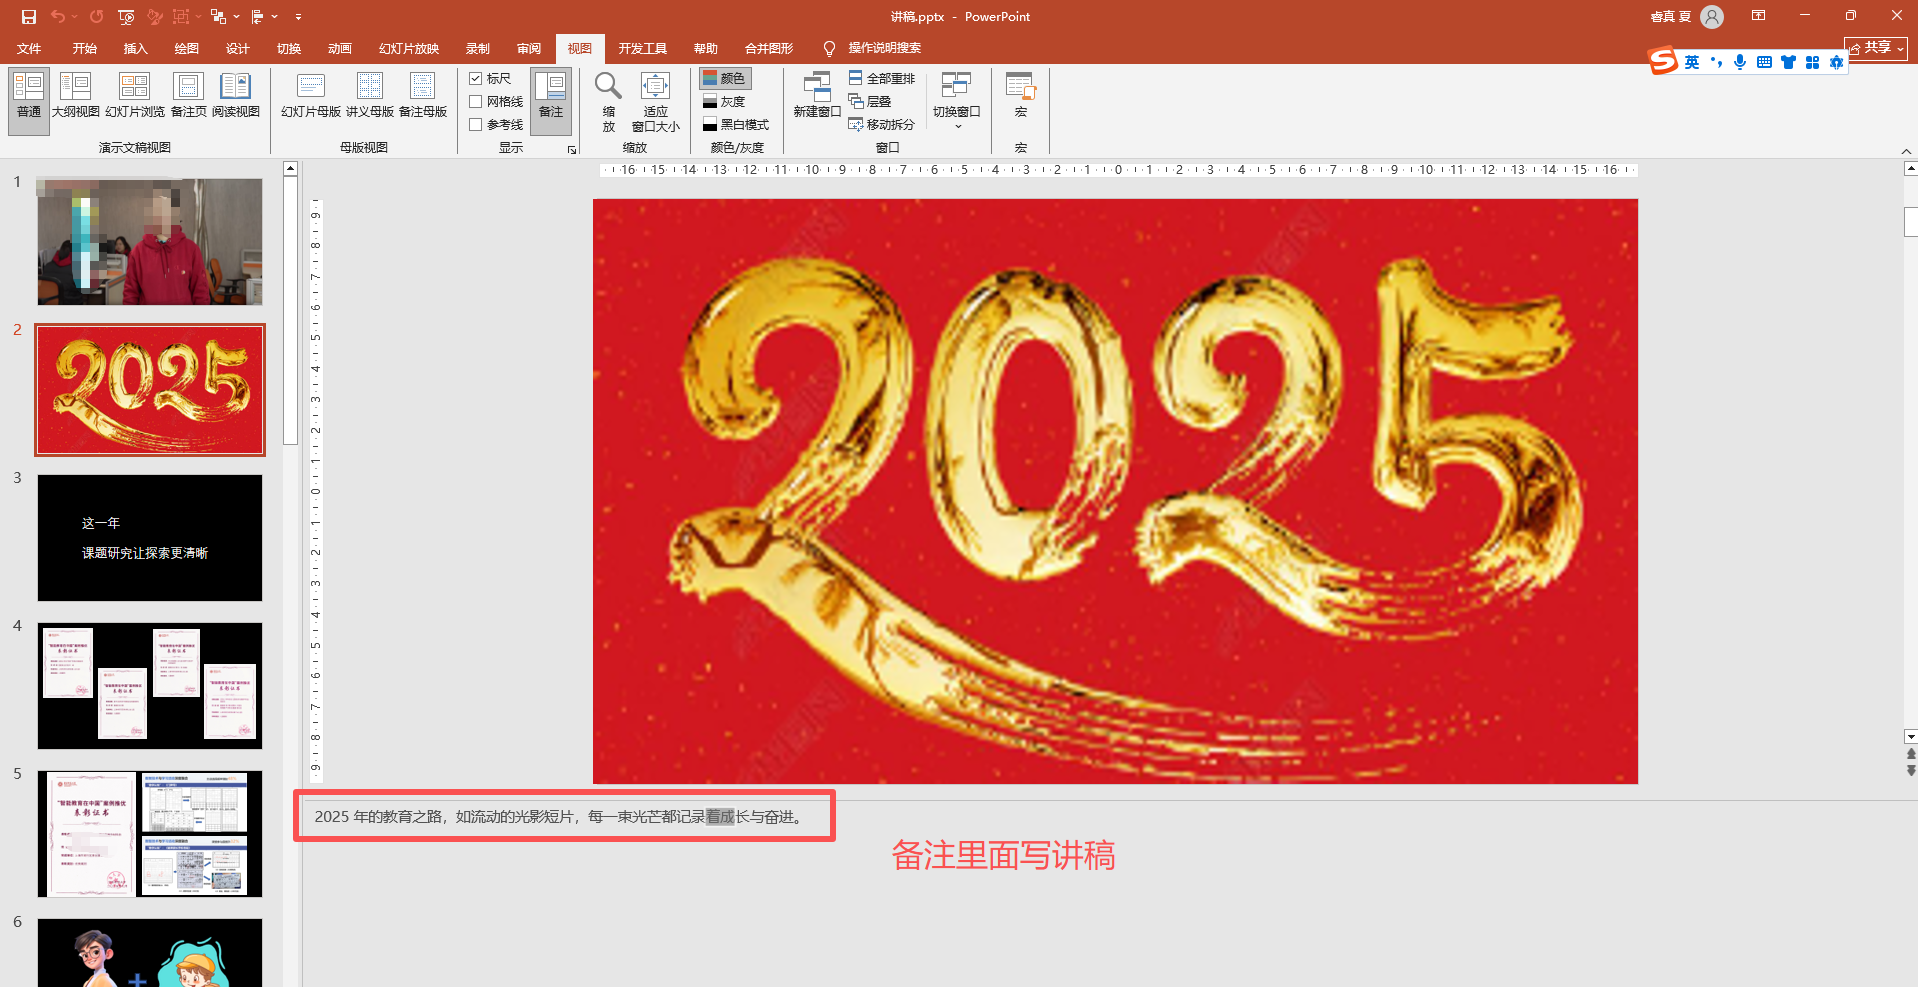
Task: Redo the action with the repeat arrow
Action: tap(96, 17)
